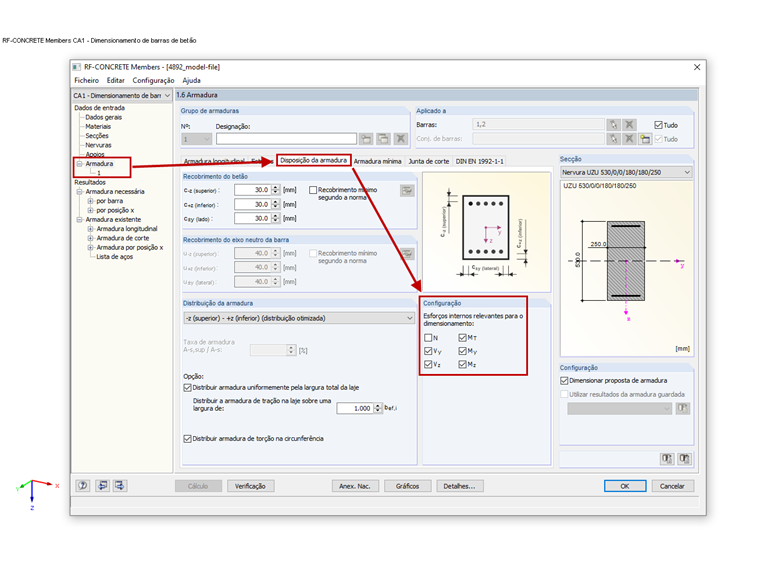Expand the por posição x node
Viewport: 760px width, 570px height.
pos(90,210)
